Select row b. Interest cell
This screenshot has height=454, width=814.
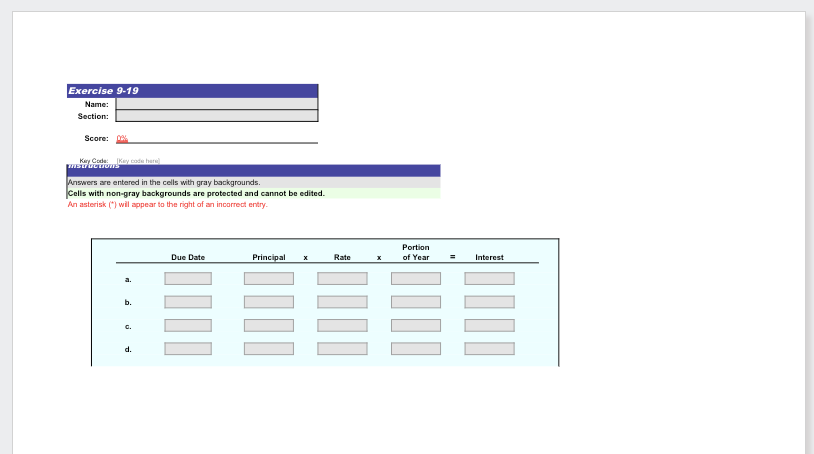(x=490, y=302)
